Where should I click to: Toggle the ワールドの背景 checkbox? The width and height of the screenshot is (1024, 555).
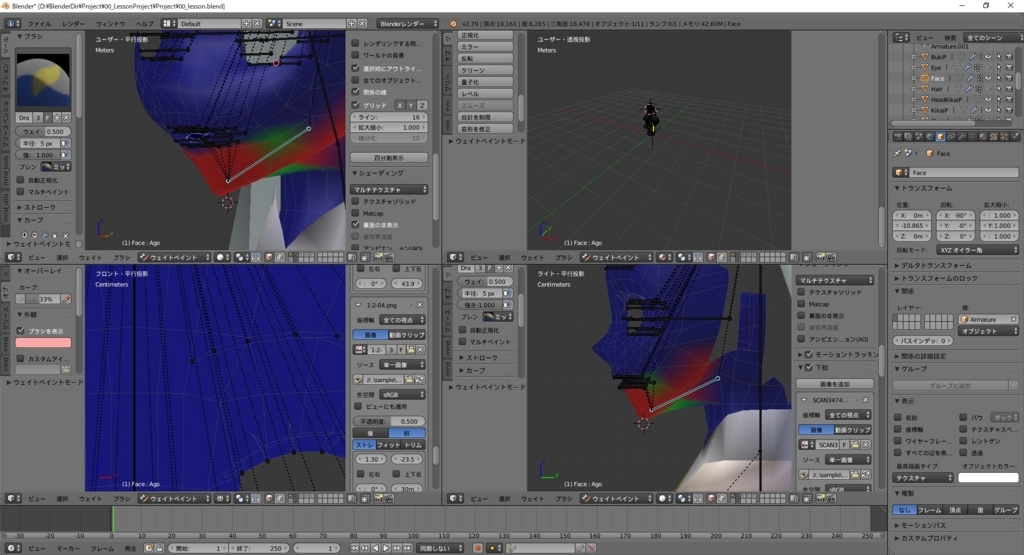click(355, 56)
